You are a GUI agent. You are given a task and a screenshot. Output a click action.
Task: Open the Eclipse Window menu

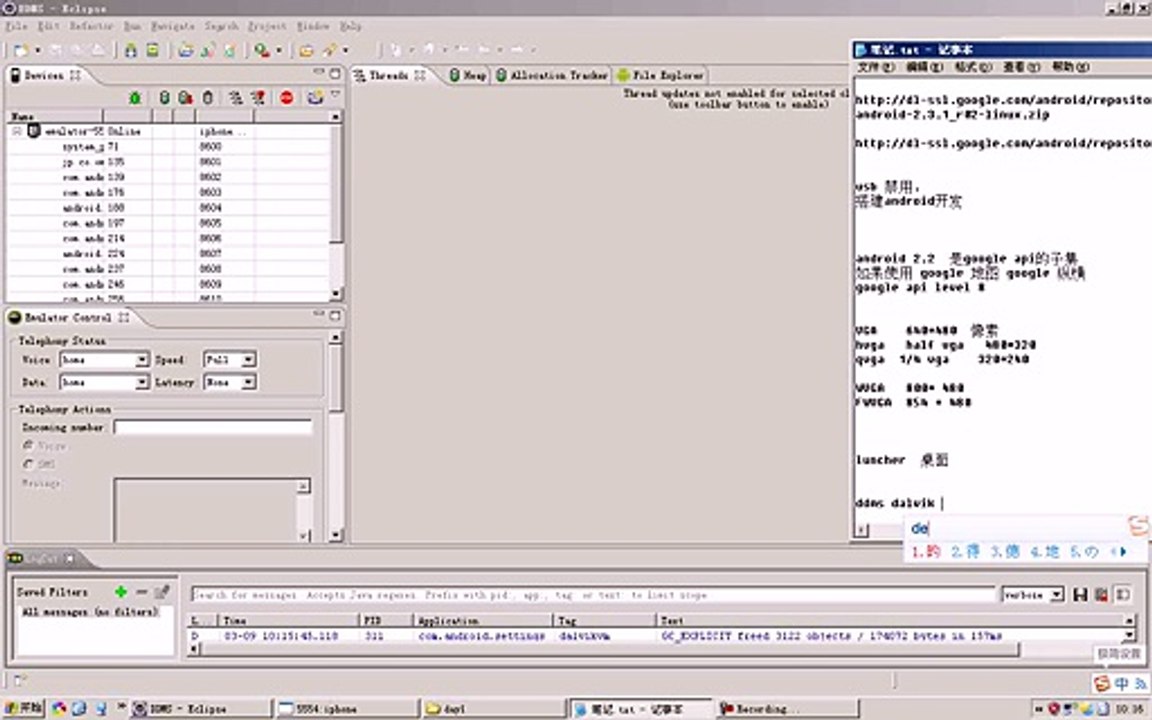[x=313, y=26]
